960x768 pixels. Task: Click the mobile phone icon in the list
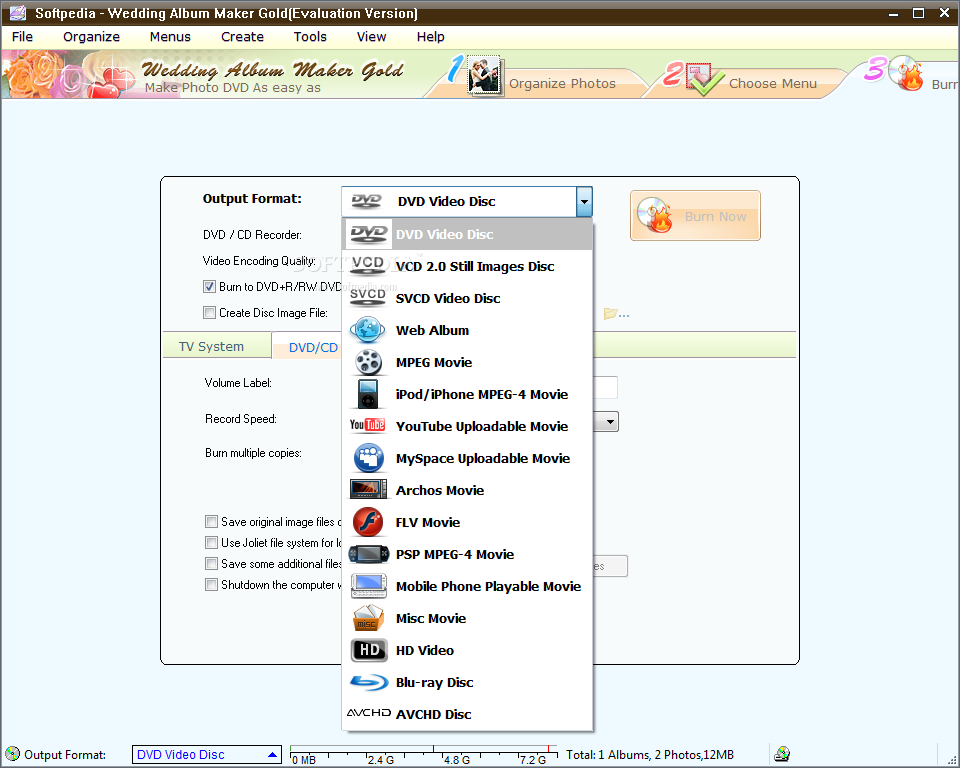[x=369, y=586]
